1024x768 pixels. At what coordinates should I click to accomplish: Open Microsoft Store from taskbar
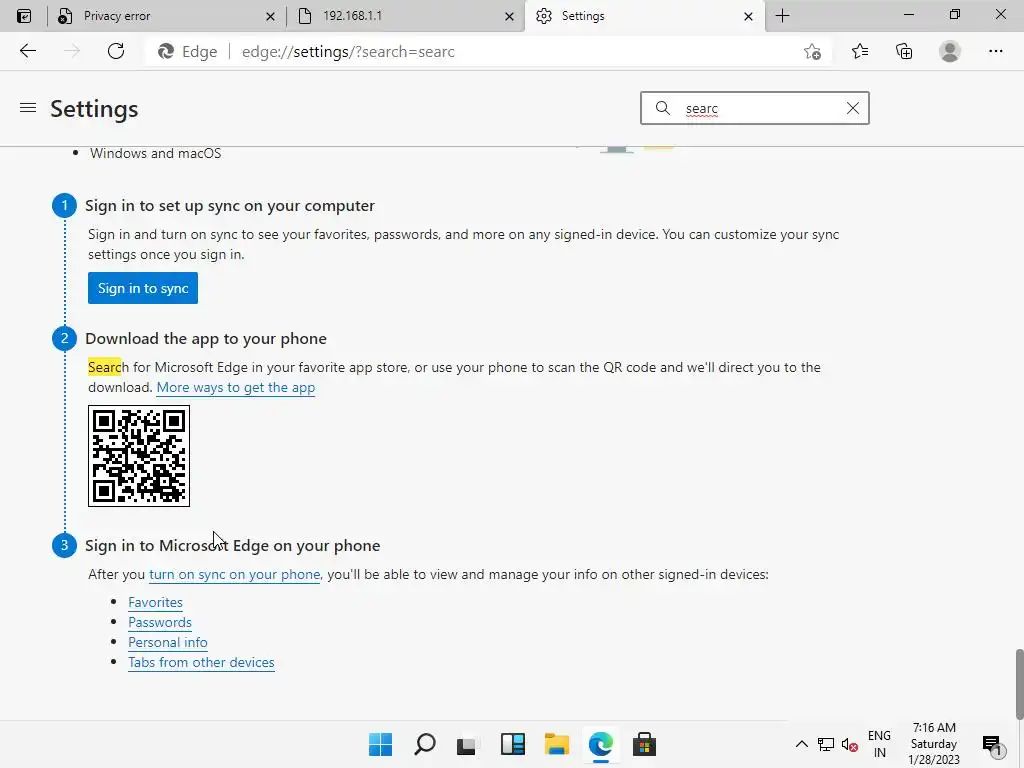(644, 744)
